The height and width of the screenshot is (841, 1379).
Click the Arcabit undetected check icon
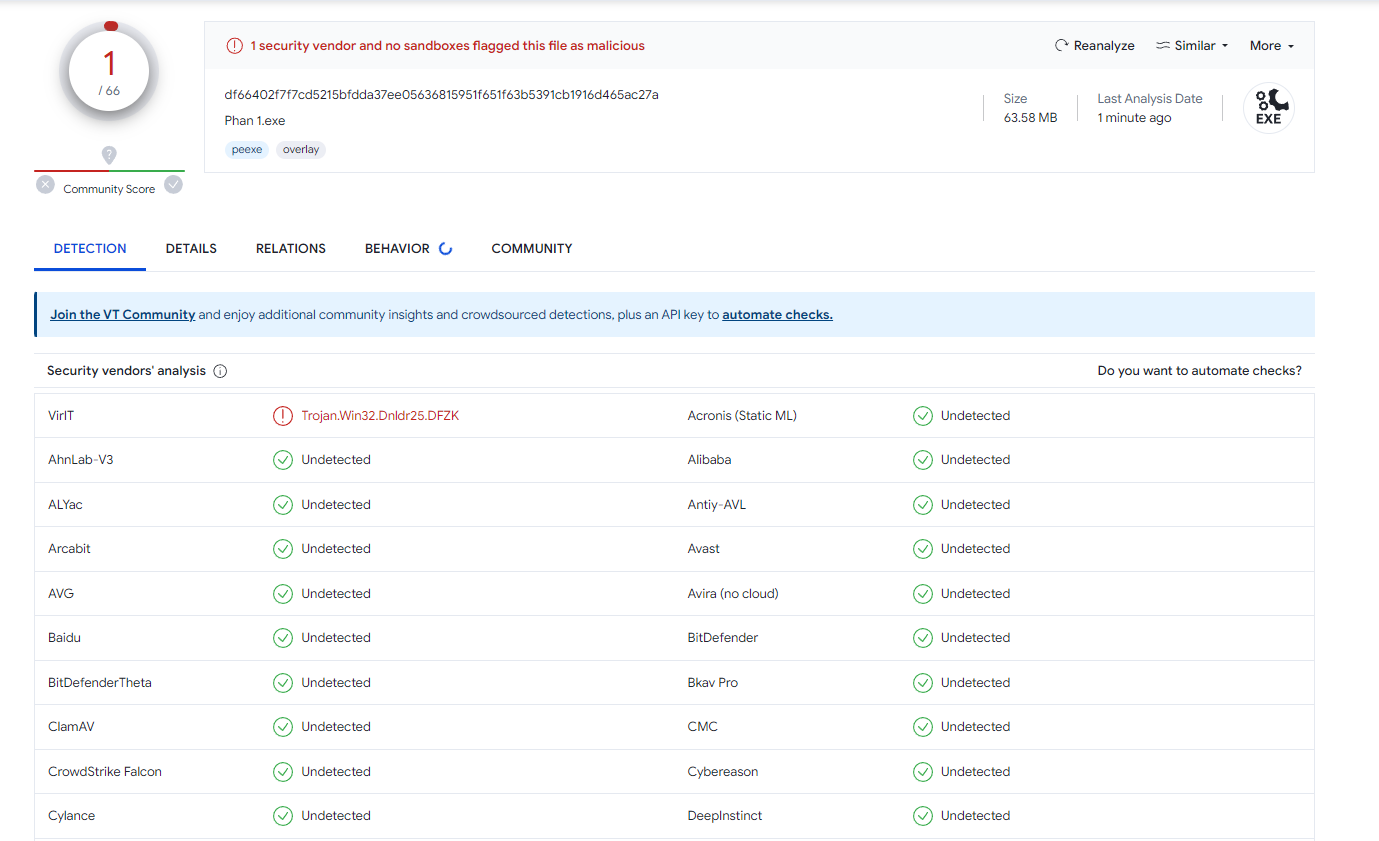283,549
